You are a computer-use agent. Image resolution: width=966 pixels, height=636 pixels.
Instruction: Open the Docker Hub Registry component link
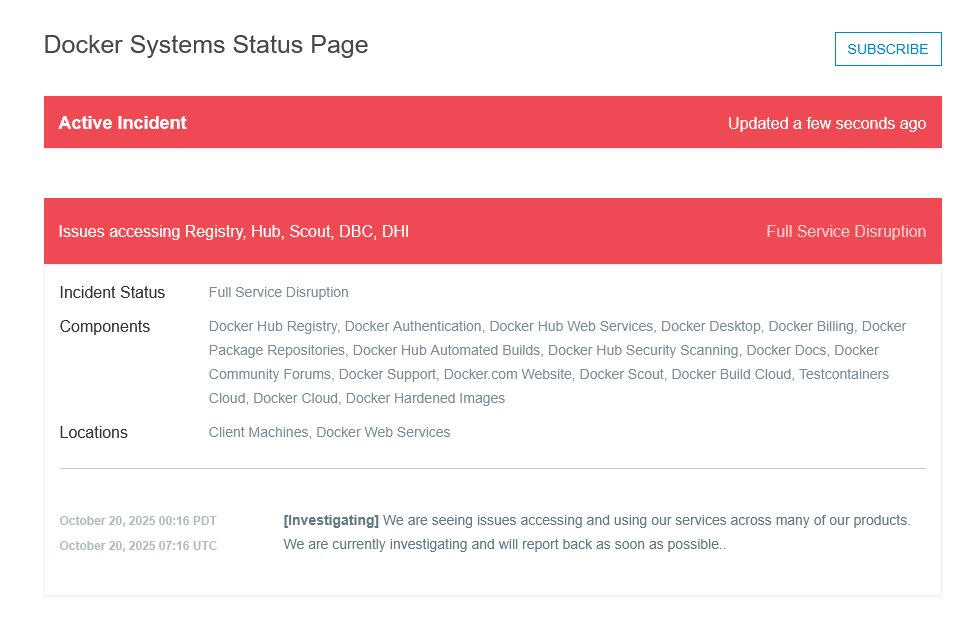tap(272, 326)
